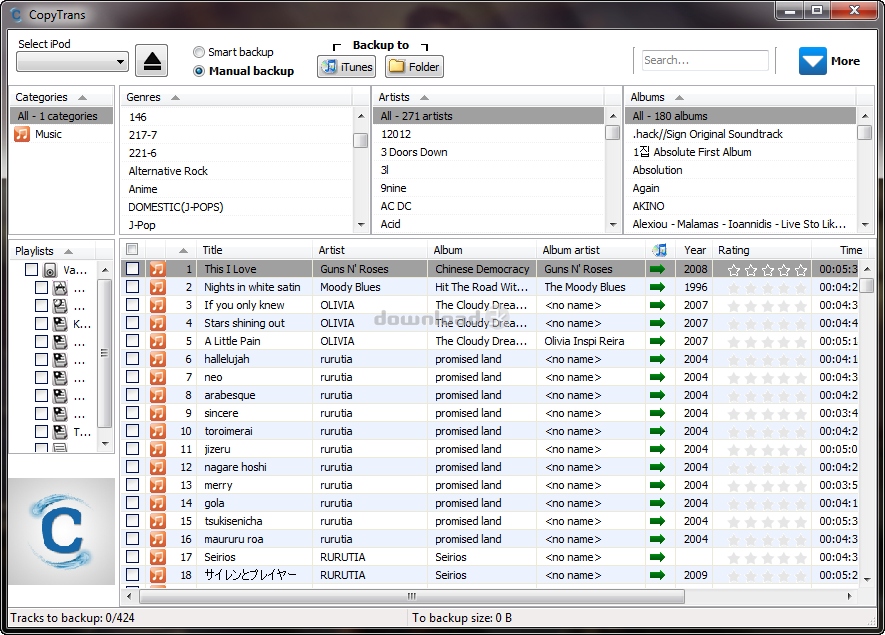Image resolution: width=885 pixels, height=635 pixels.
Task: Set five-star rating for This I Love
Action: point(801,270)
